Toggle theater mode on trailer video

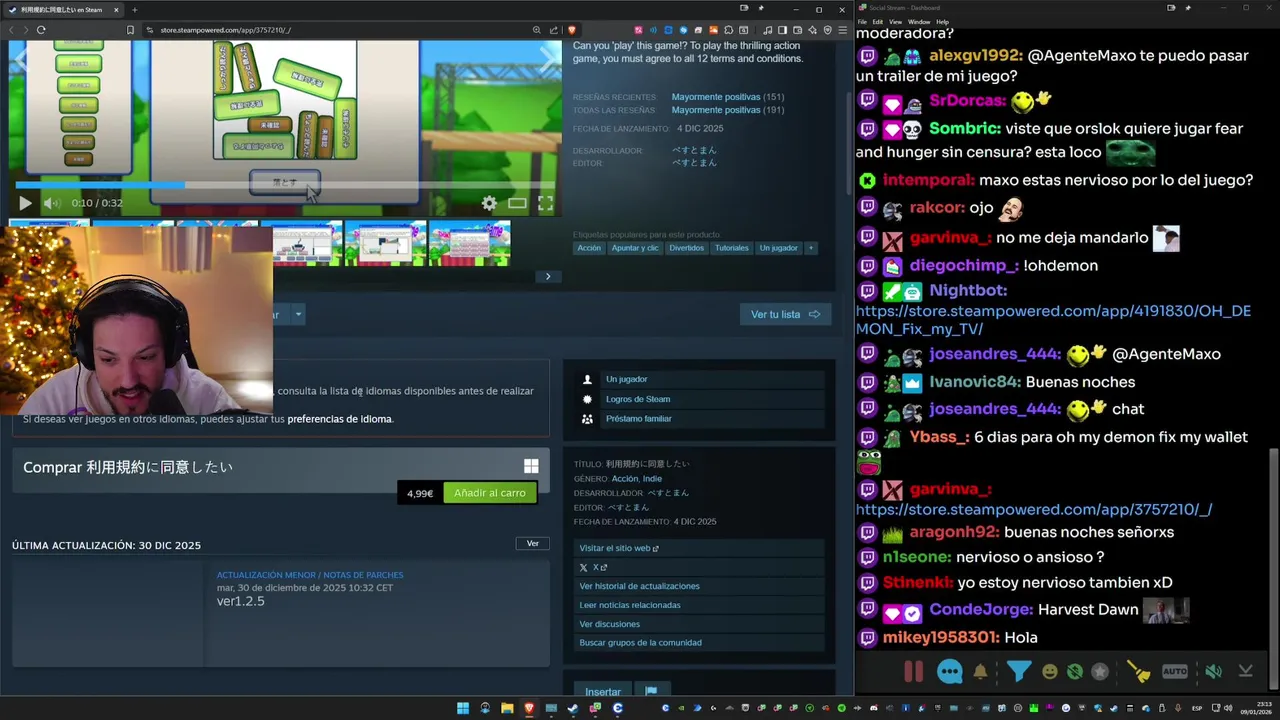517,203
